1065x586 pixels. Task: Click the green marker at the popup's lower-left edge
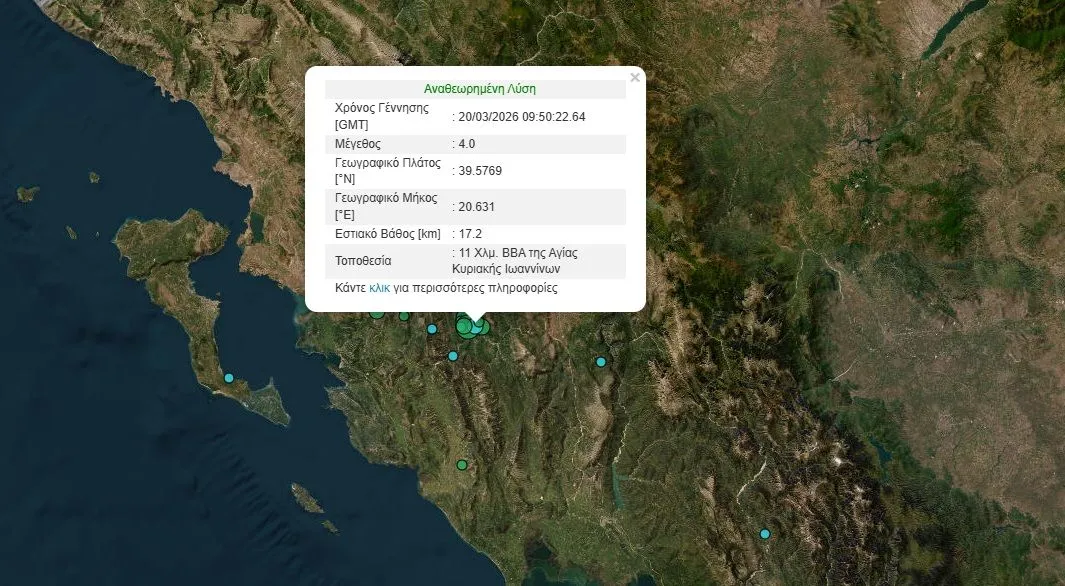(377, 312)
